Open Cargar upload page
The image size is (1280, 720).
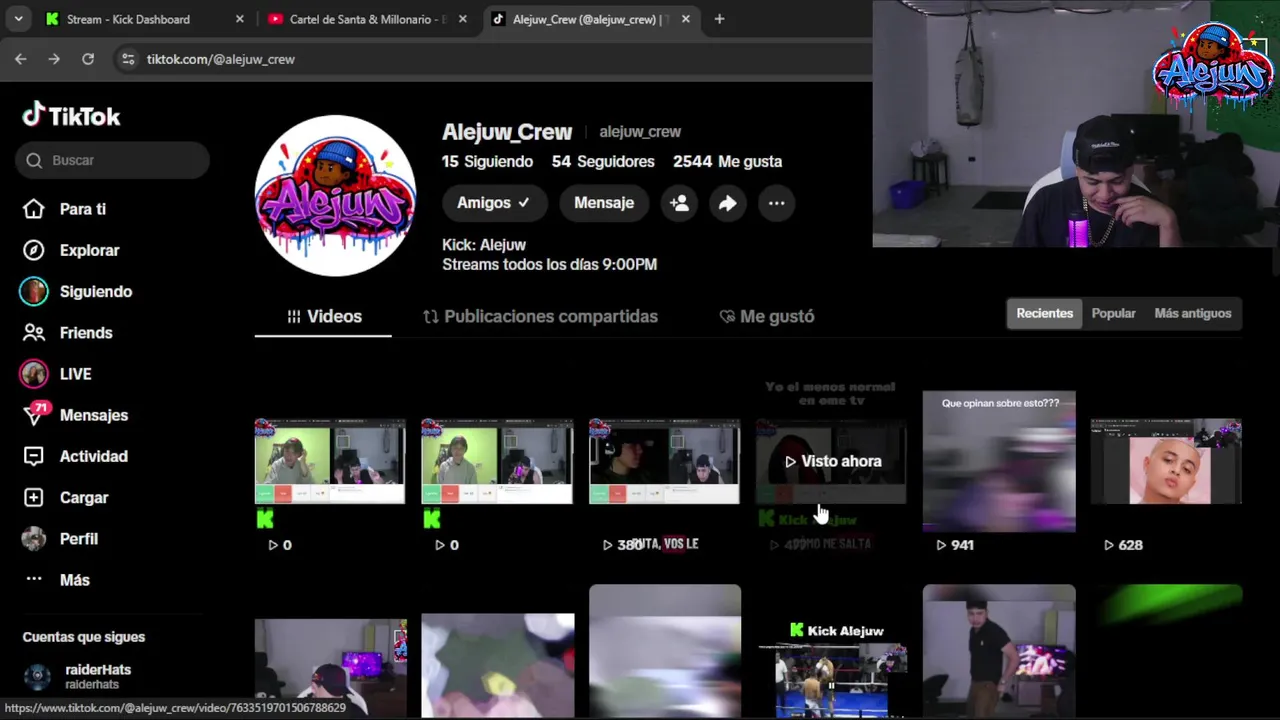(68, 497)
